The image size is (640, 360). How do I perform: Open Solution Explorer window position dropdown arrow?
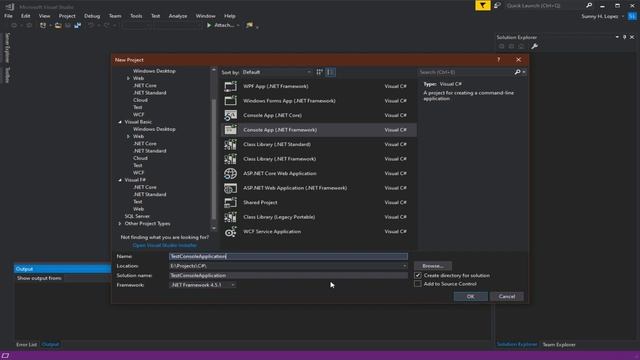617,37
